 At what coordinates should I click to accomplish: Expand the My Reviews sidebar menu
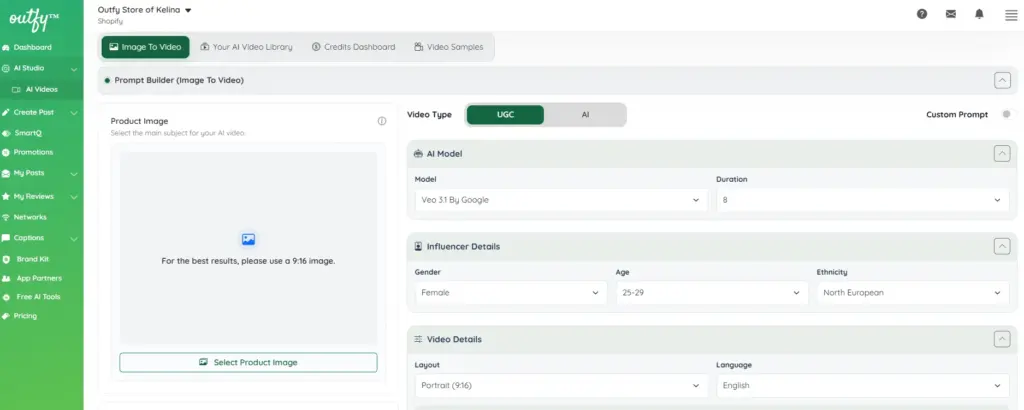pos(74,197)
